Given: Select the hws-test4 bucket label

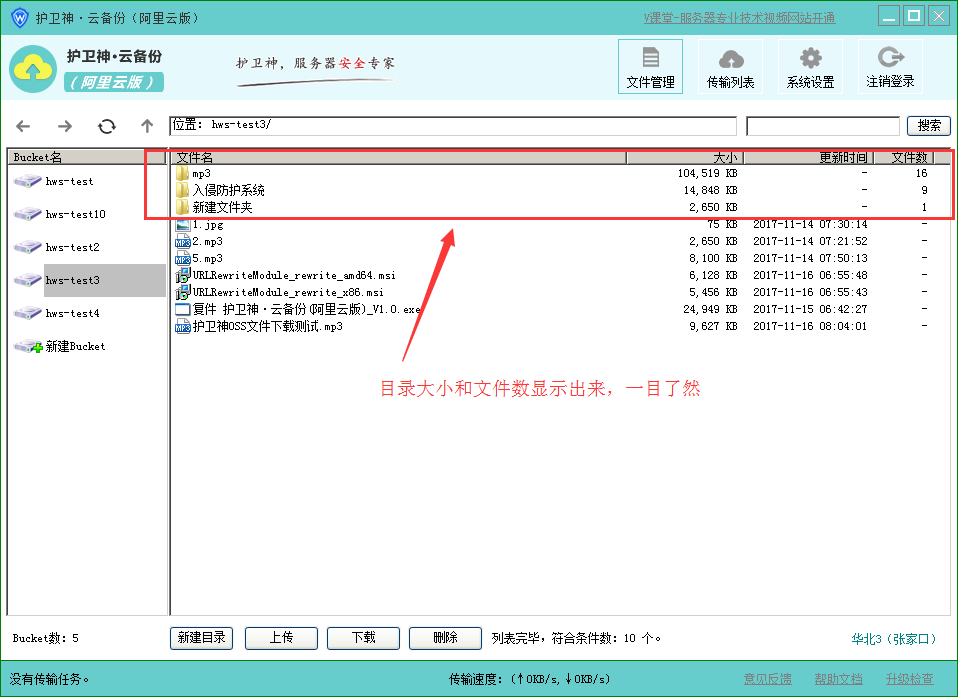Looking at the screenshot, I should (73, 313).
